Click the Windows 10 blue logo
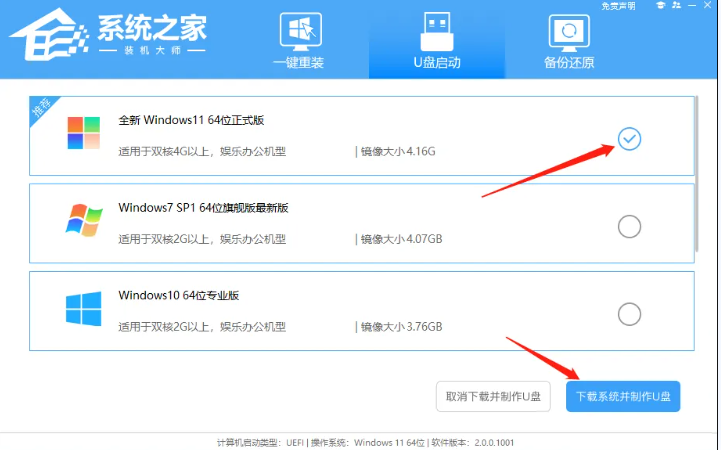721x450 pixels. point(84,308)
